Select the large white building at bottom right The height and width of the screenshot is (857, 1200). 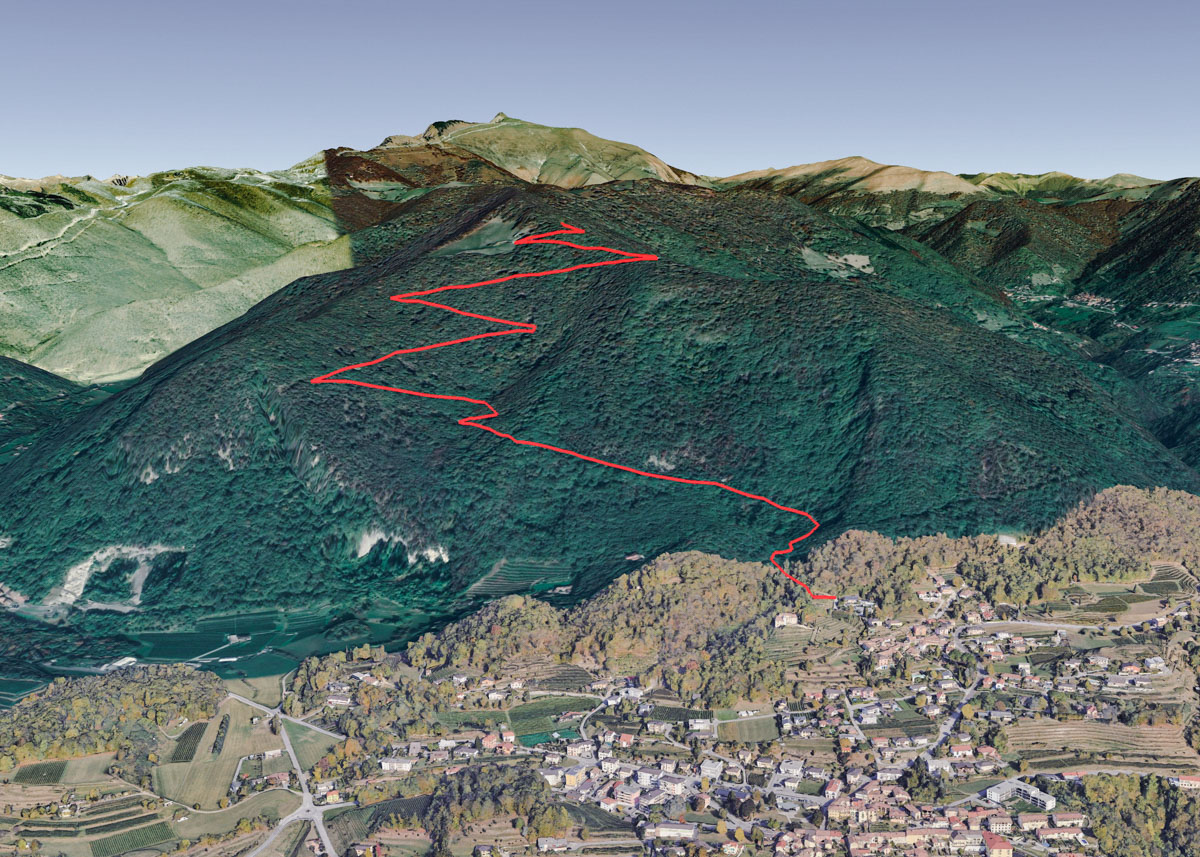pyautogui.click(x=1020, y=795)
